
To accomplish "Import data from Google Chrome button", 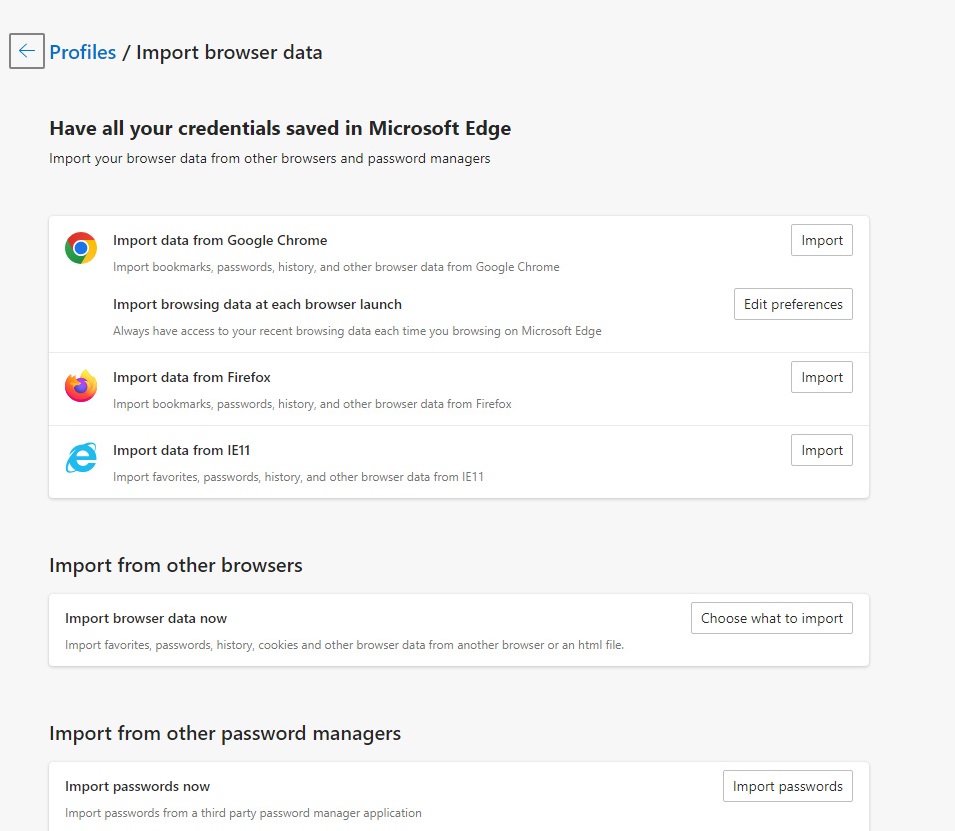I will point(822,240).
